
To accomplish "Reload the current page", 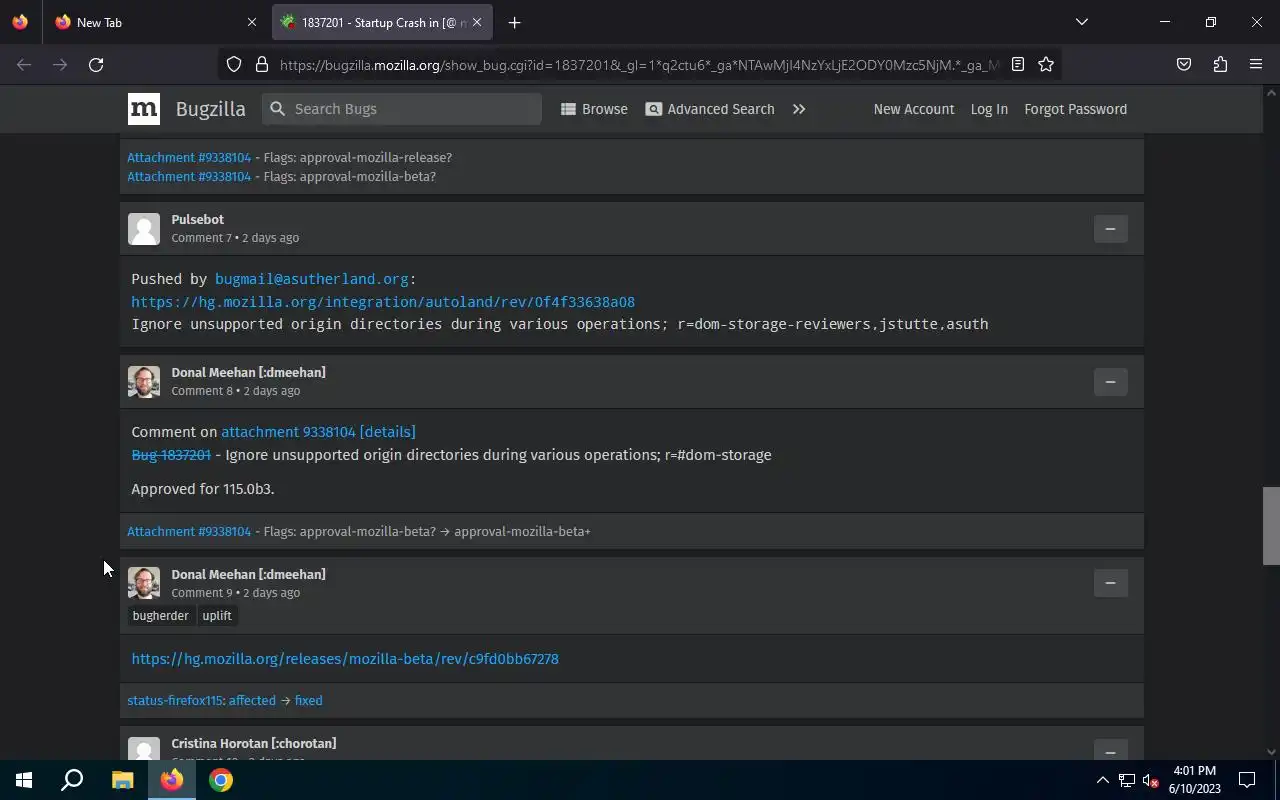I will tap(96, 64).
